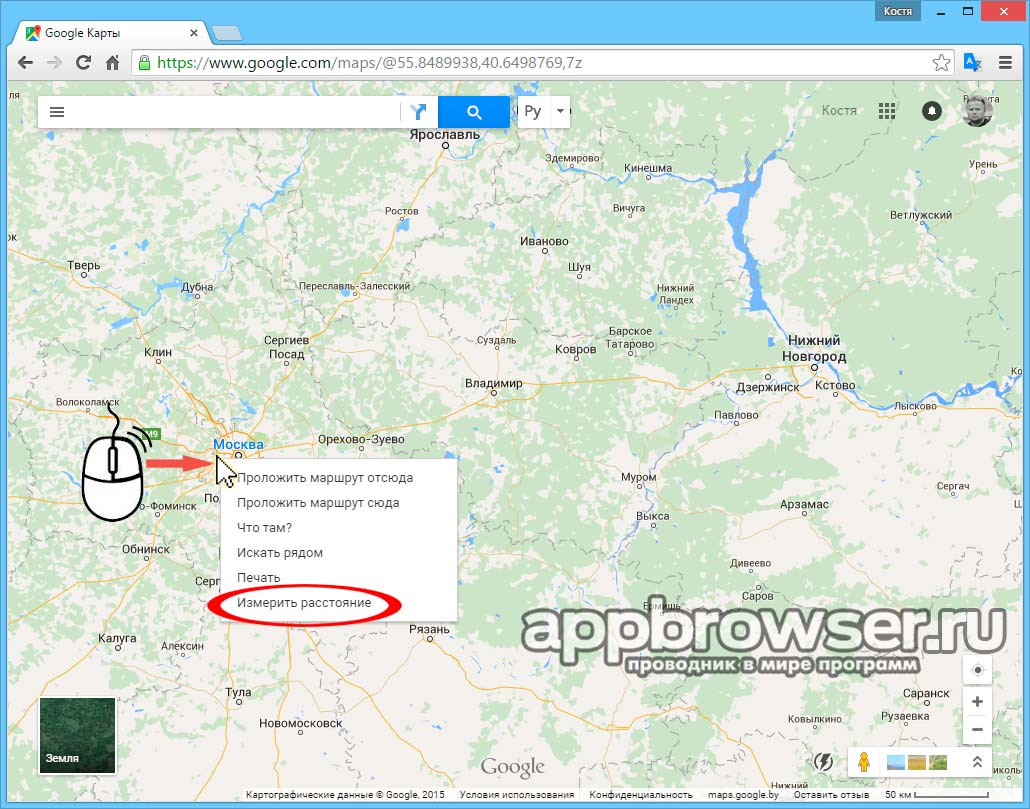1030x809 pixels.
Task: Click the Google Translate icon in the toolbar
Action: (972, 63)
